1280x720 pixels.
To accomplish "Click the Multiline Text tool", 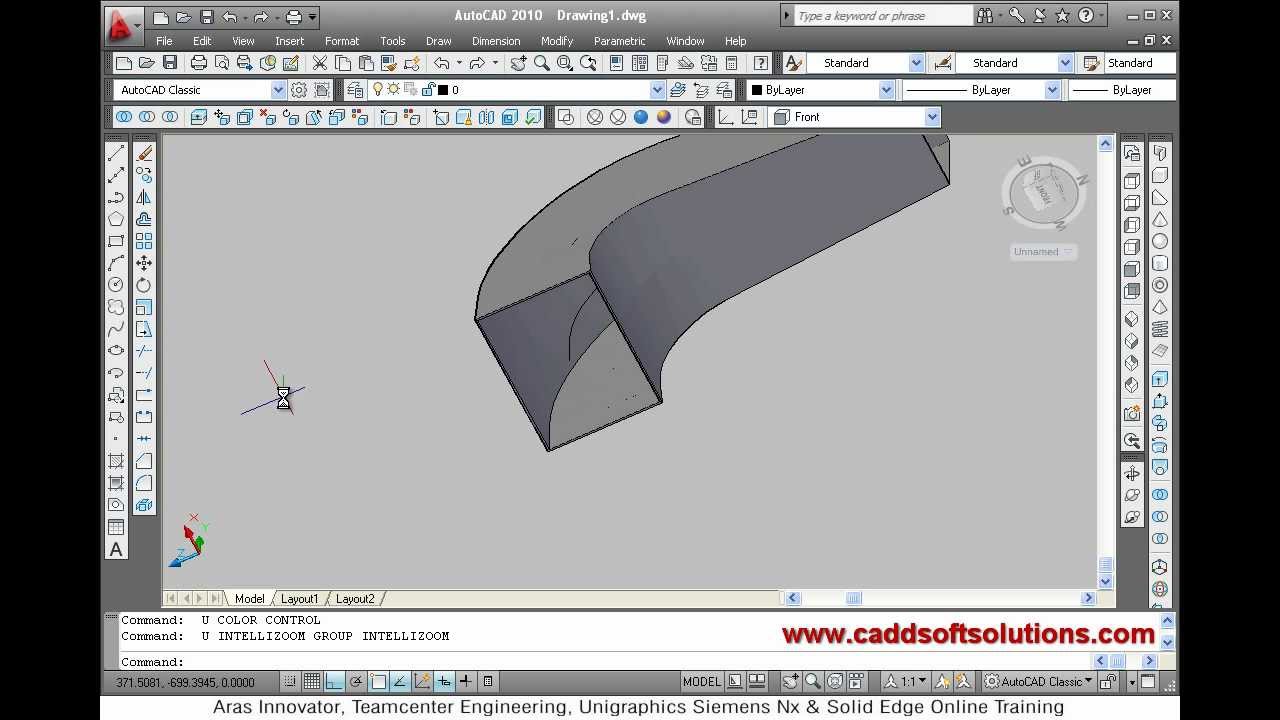I will coord(116,549).
